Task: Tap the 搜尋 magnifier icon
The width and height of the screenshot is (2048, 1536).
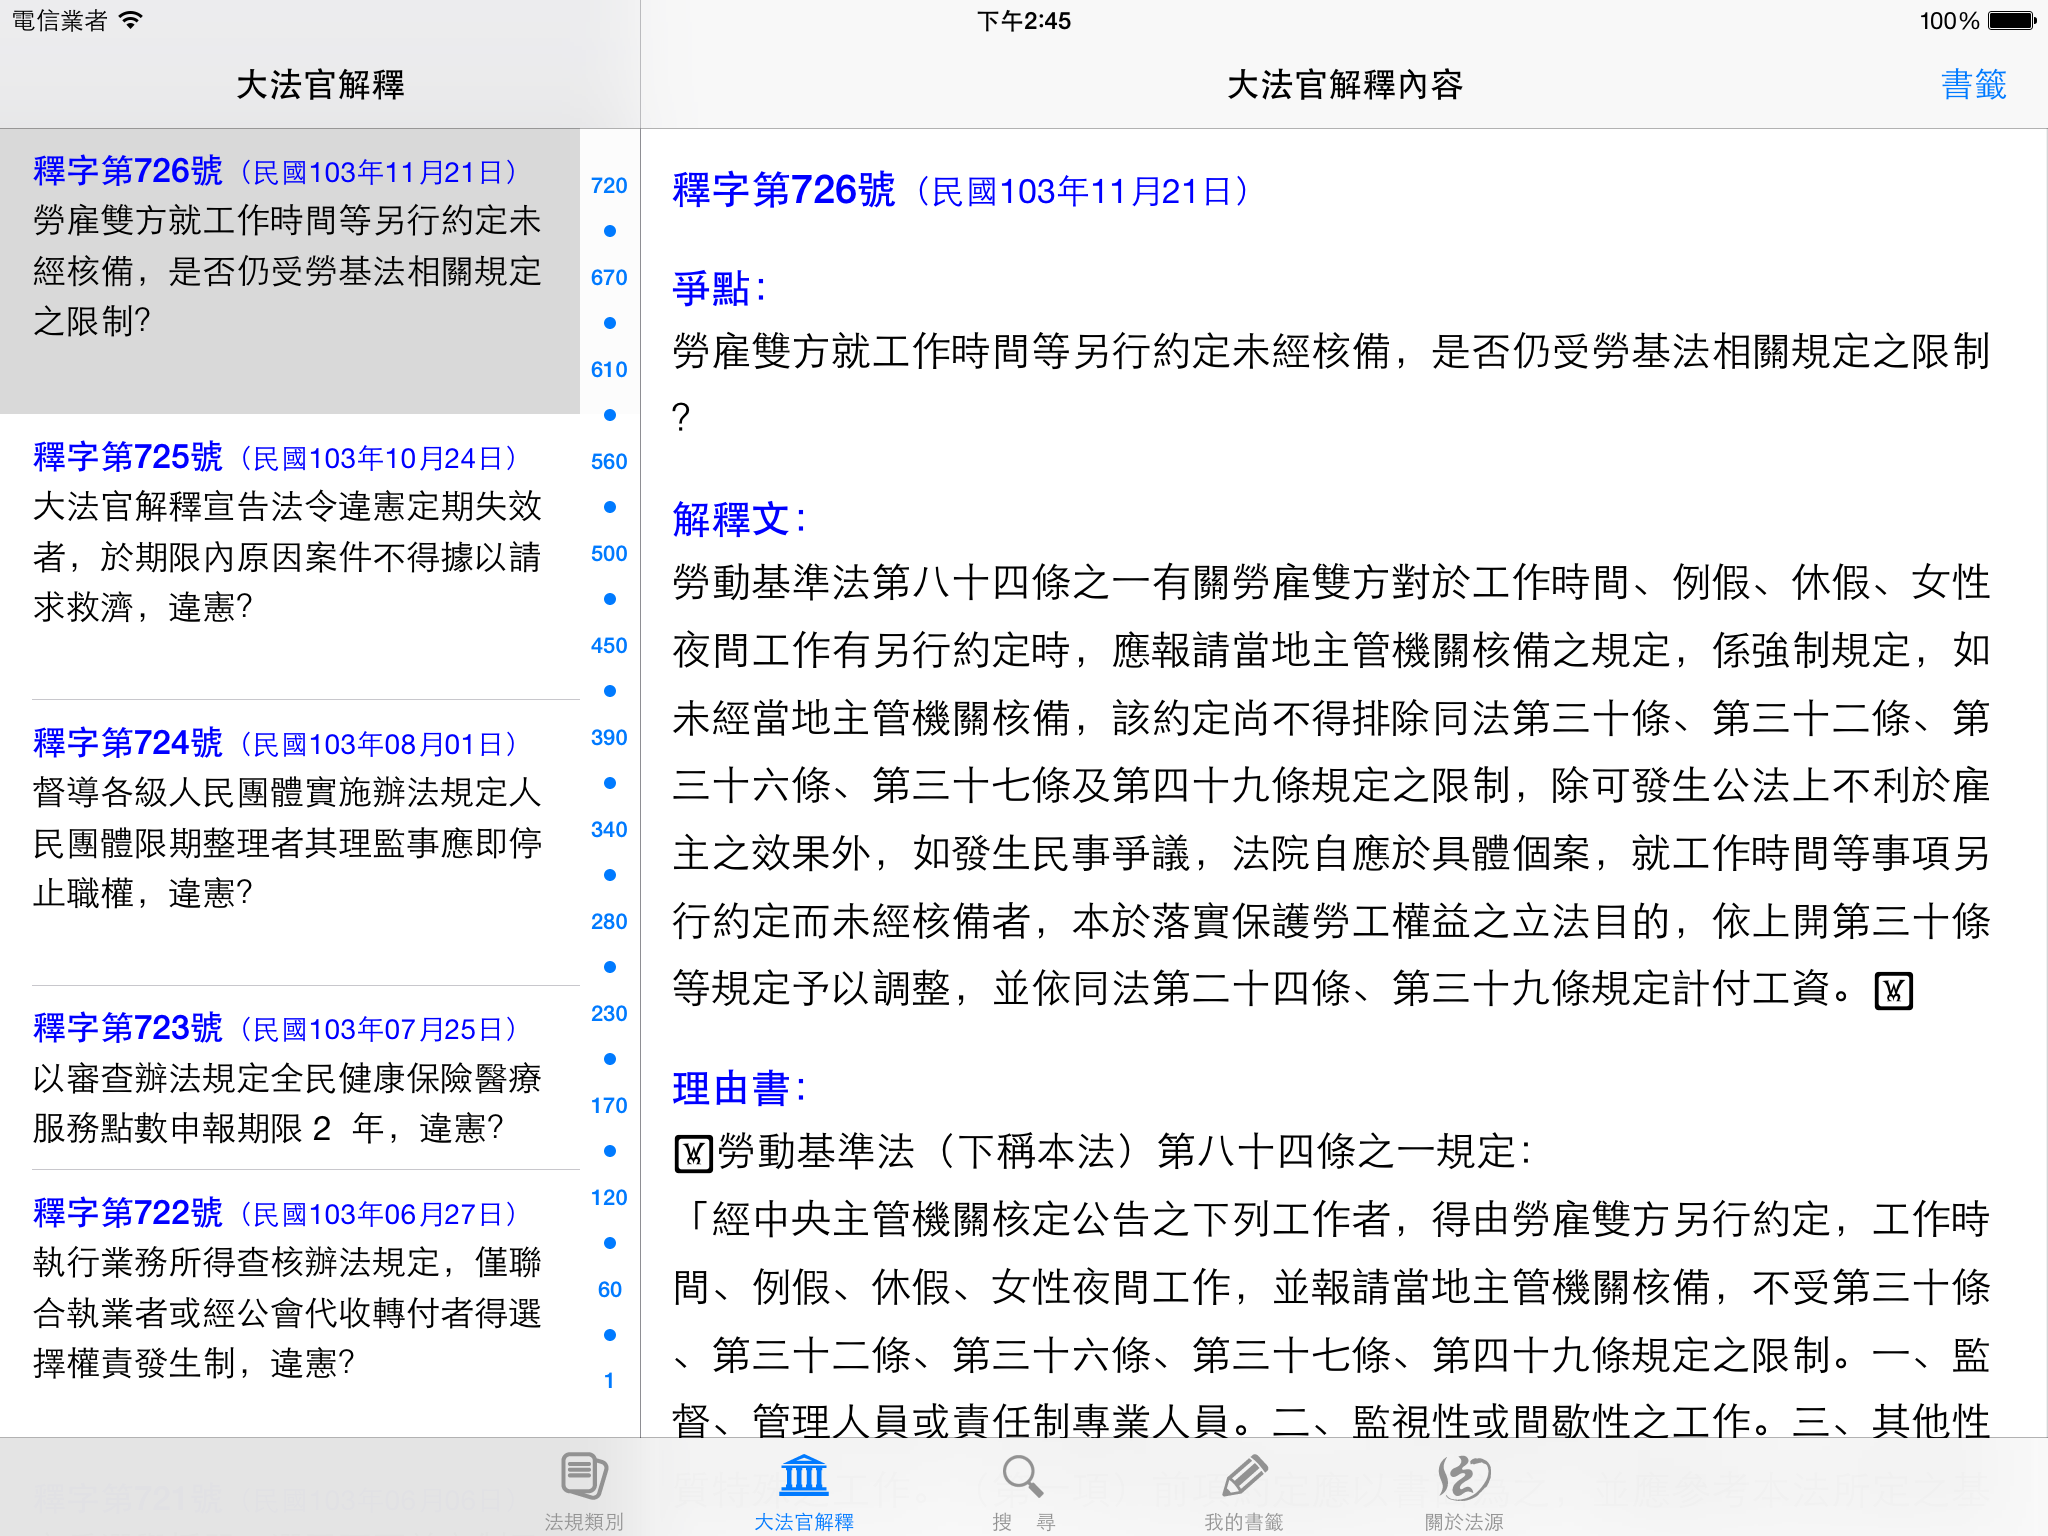Action: pyautogui.click(x=1023, y=1476)
